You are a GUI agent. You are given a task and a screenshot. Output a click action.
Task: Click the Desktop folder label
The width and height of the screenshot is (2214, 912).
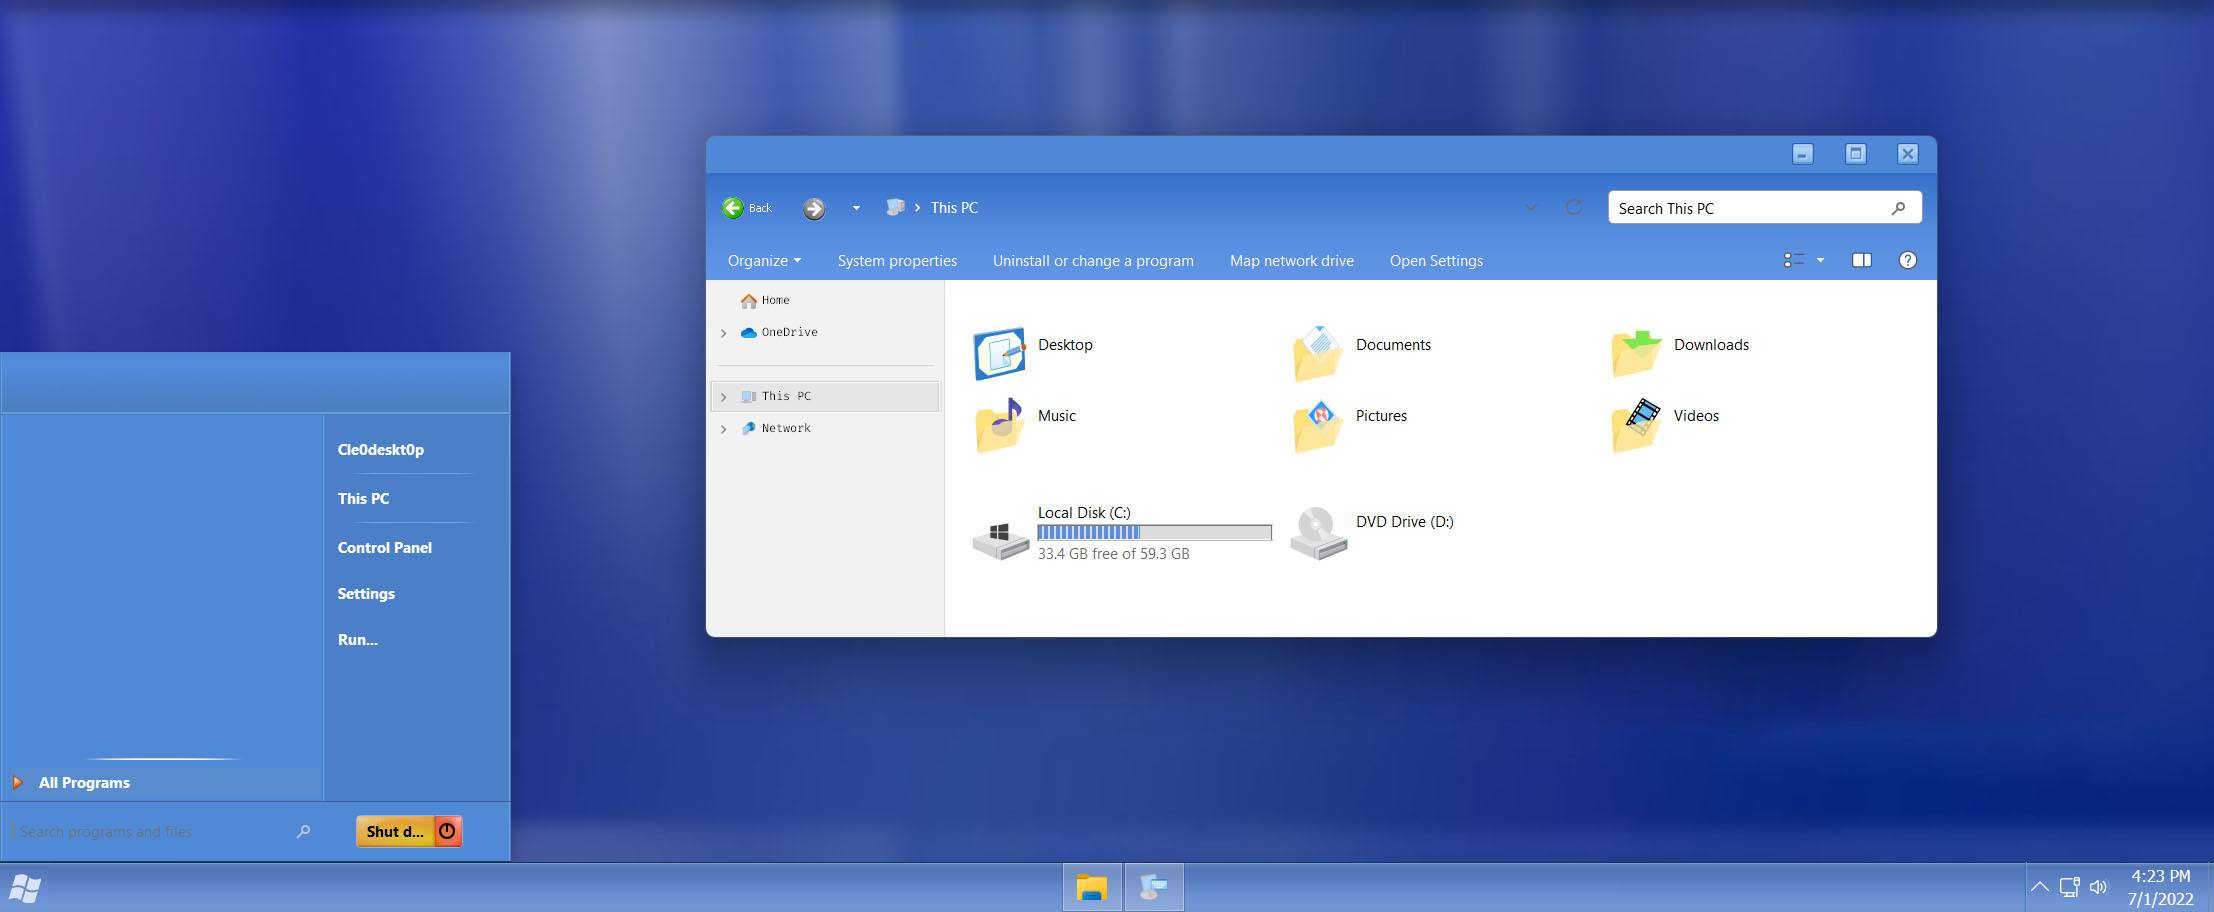(1065, 345)
